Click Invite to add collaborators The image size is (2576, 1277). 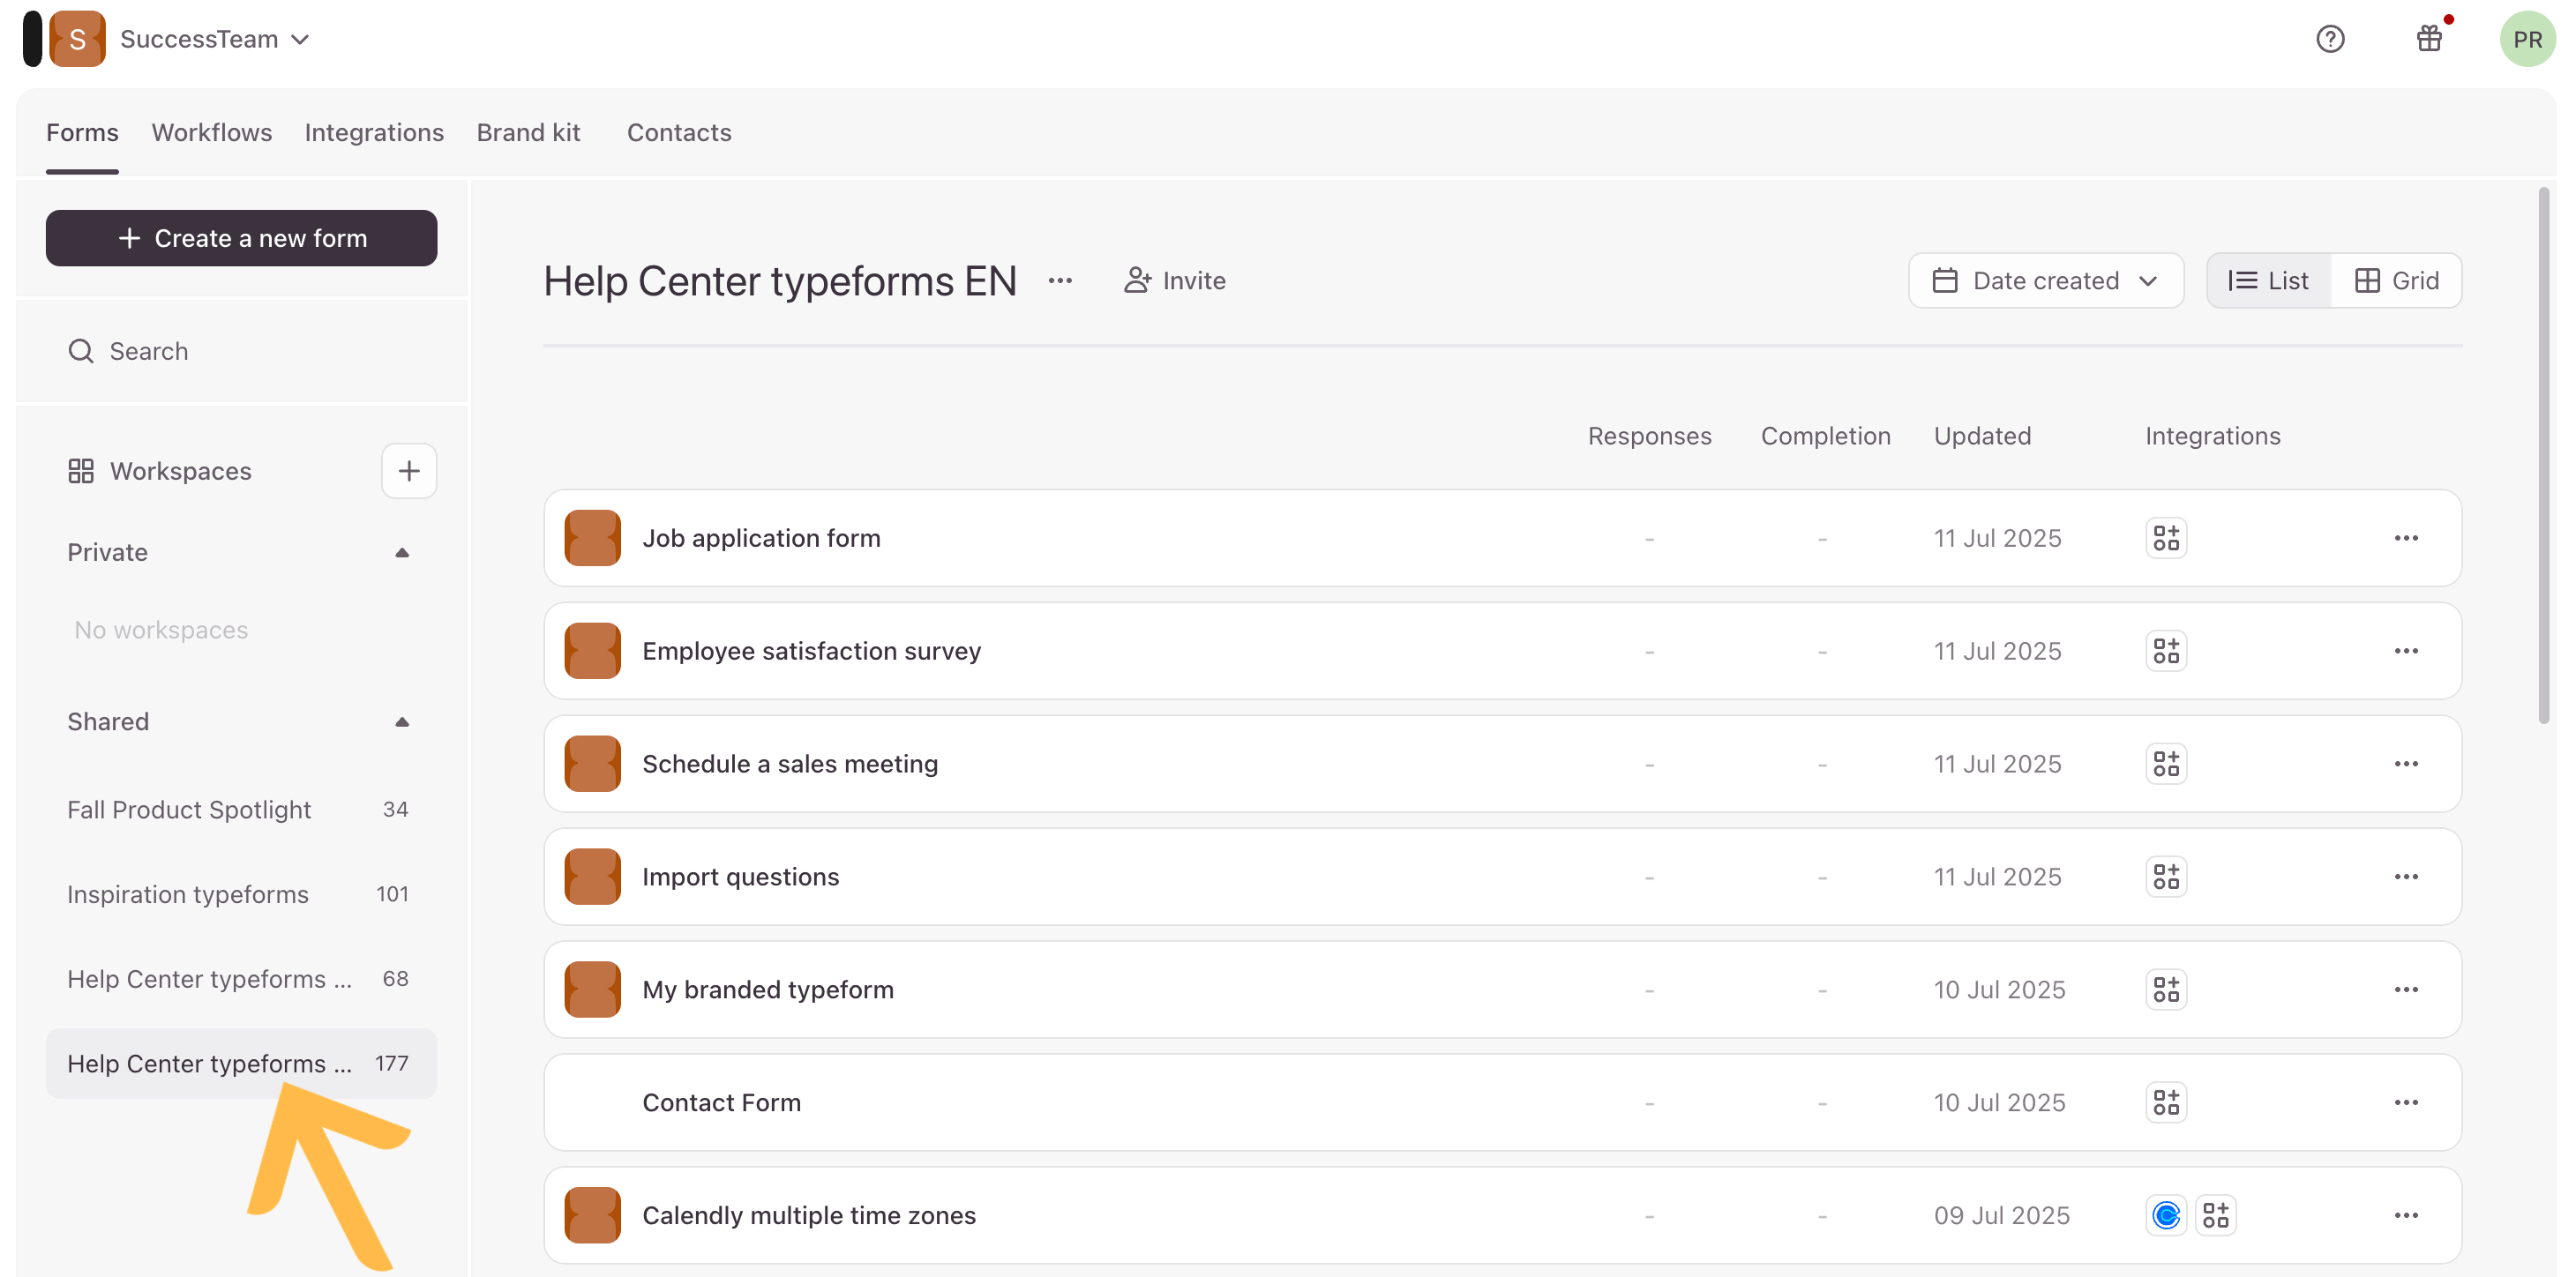(x=1175, y=281)
